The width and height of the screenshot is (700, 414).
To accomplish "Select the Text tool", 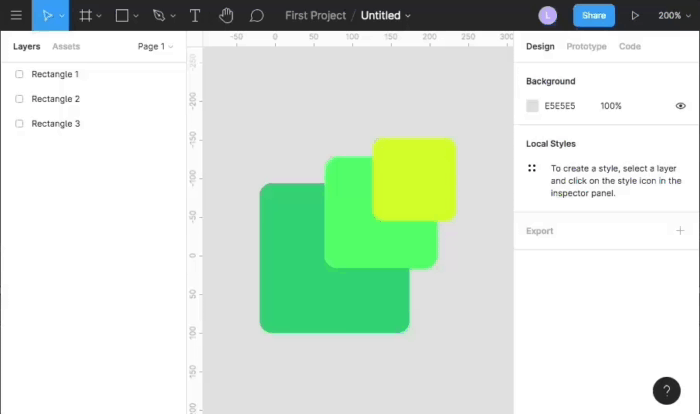I will click(x=194, y=15).
